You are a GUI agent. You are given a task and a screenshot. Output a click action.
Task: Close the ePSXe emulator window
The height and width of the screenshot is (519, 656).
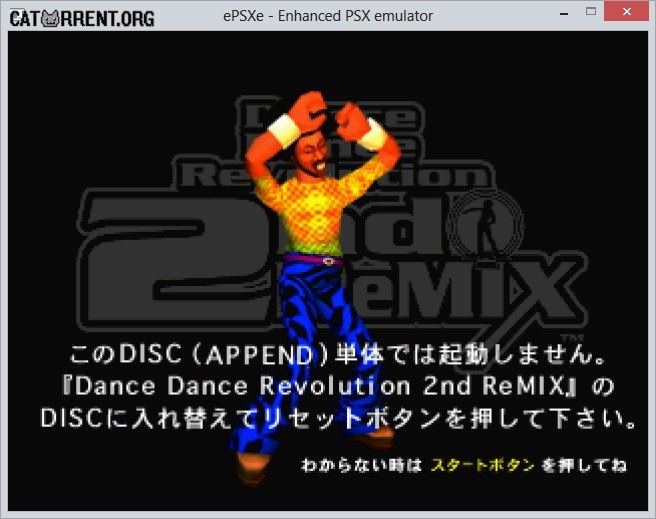click(x=626, y=12)
